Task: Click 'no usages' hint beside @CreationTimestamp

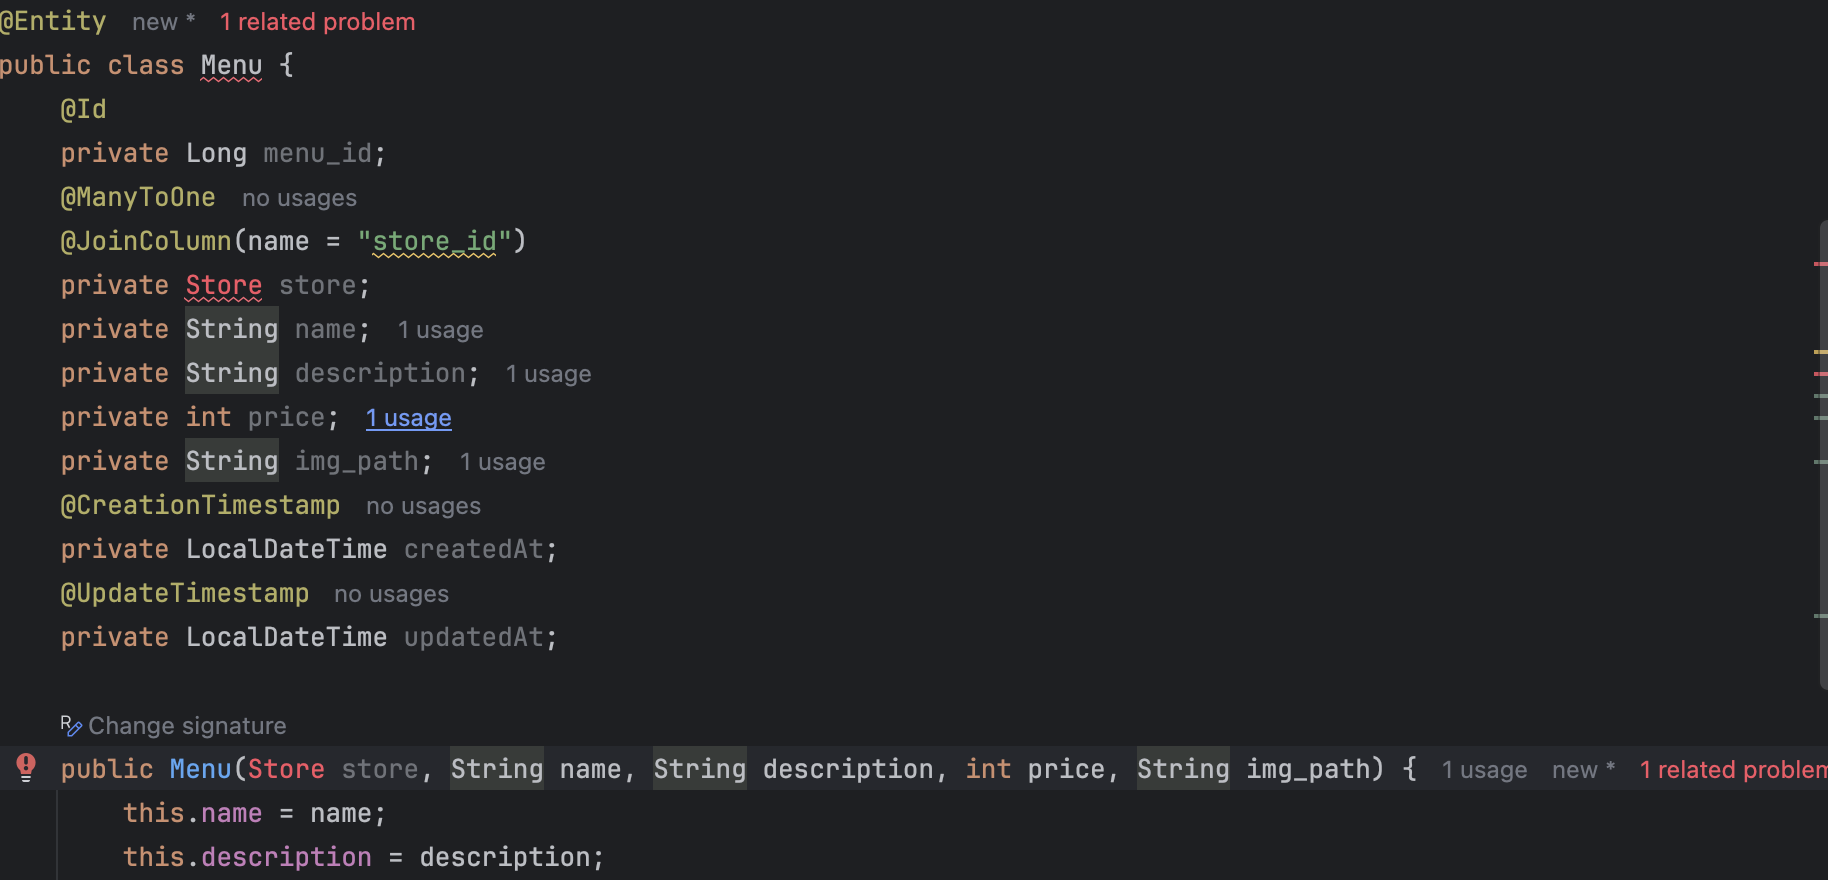Action: pos(423,506)
